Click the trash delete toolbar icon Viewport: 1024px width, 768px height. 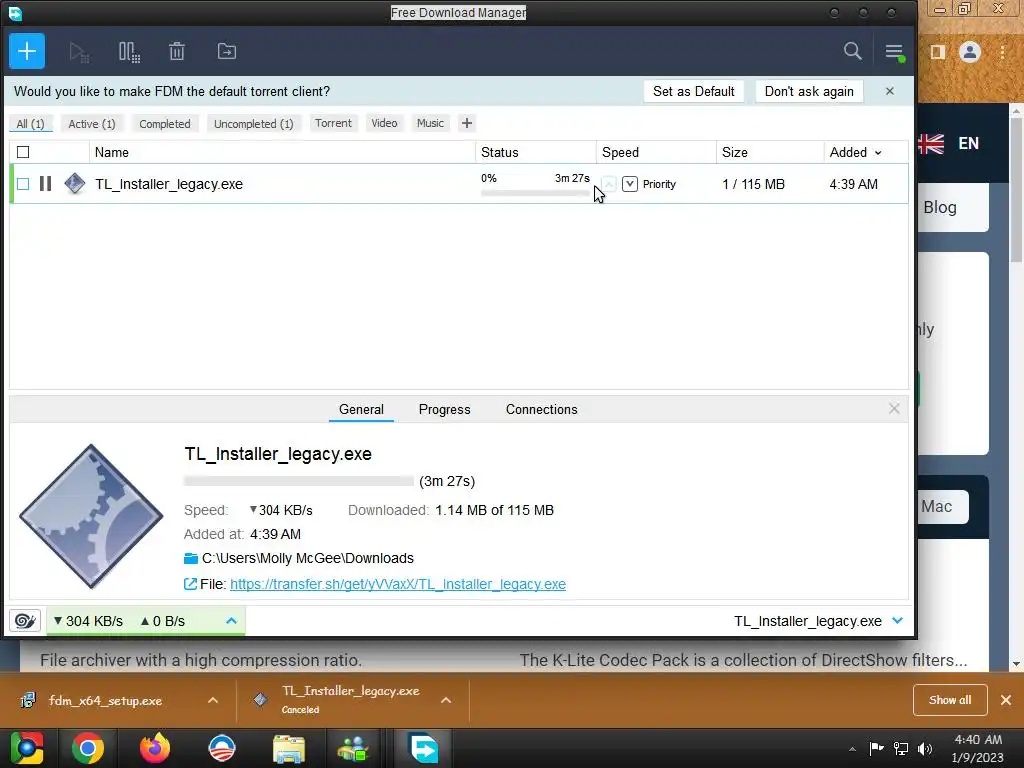click(177, 51)
